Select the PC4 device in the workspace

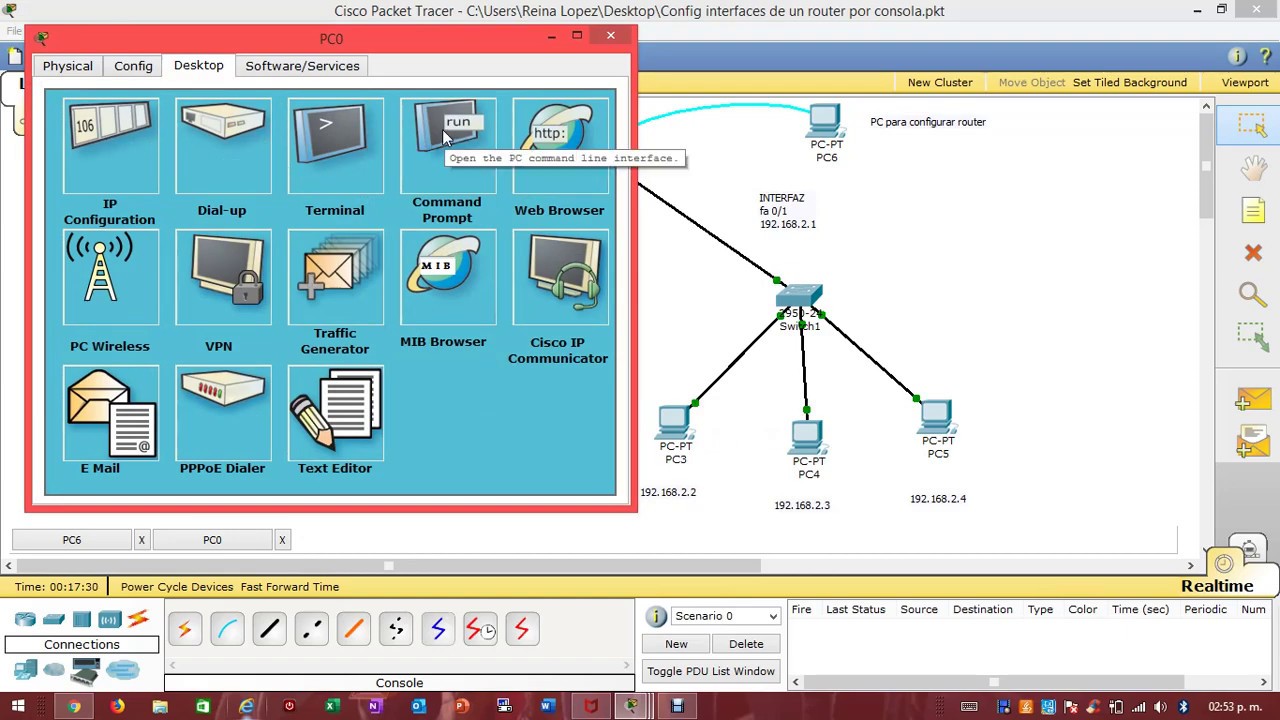(807, 438)
